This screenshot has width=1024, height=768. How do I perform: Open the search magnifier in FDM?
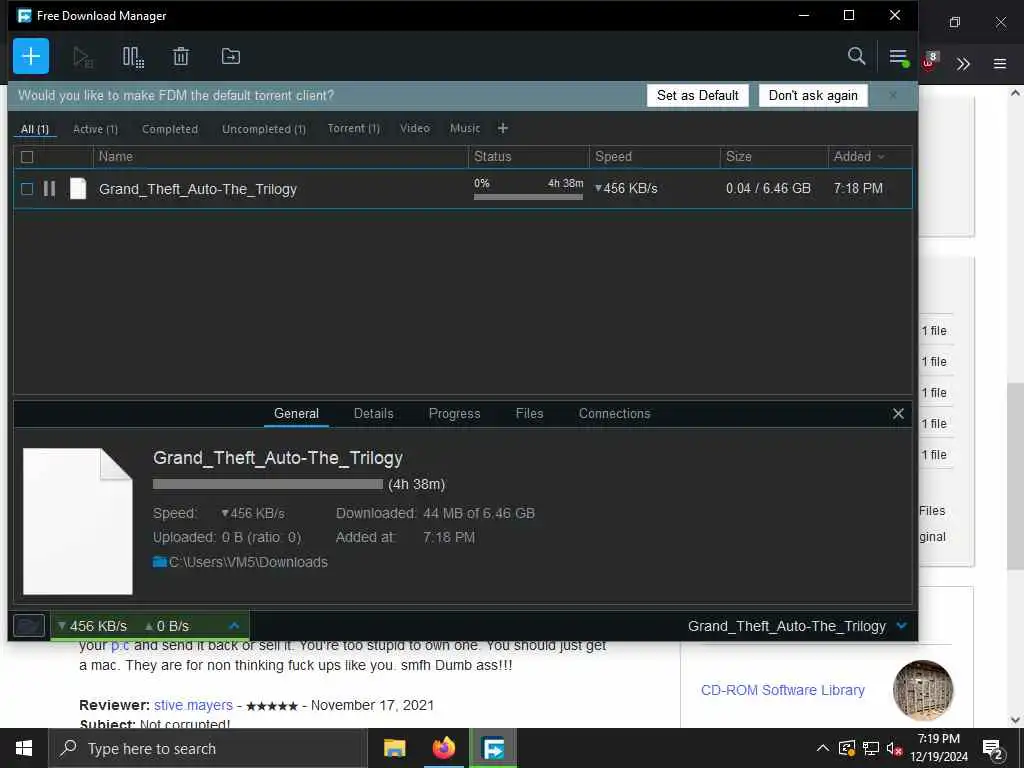[x=856, y=56]
